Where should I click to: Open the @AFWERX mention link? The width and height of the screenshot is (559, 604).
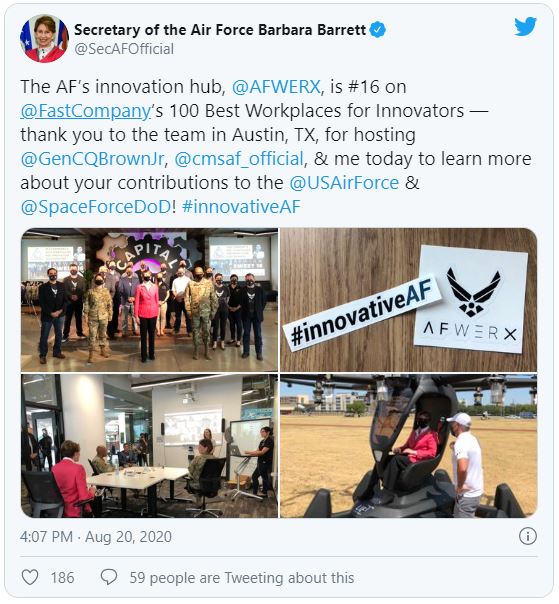coord(276,87)
